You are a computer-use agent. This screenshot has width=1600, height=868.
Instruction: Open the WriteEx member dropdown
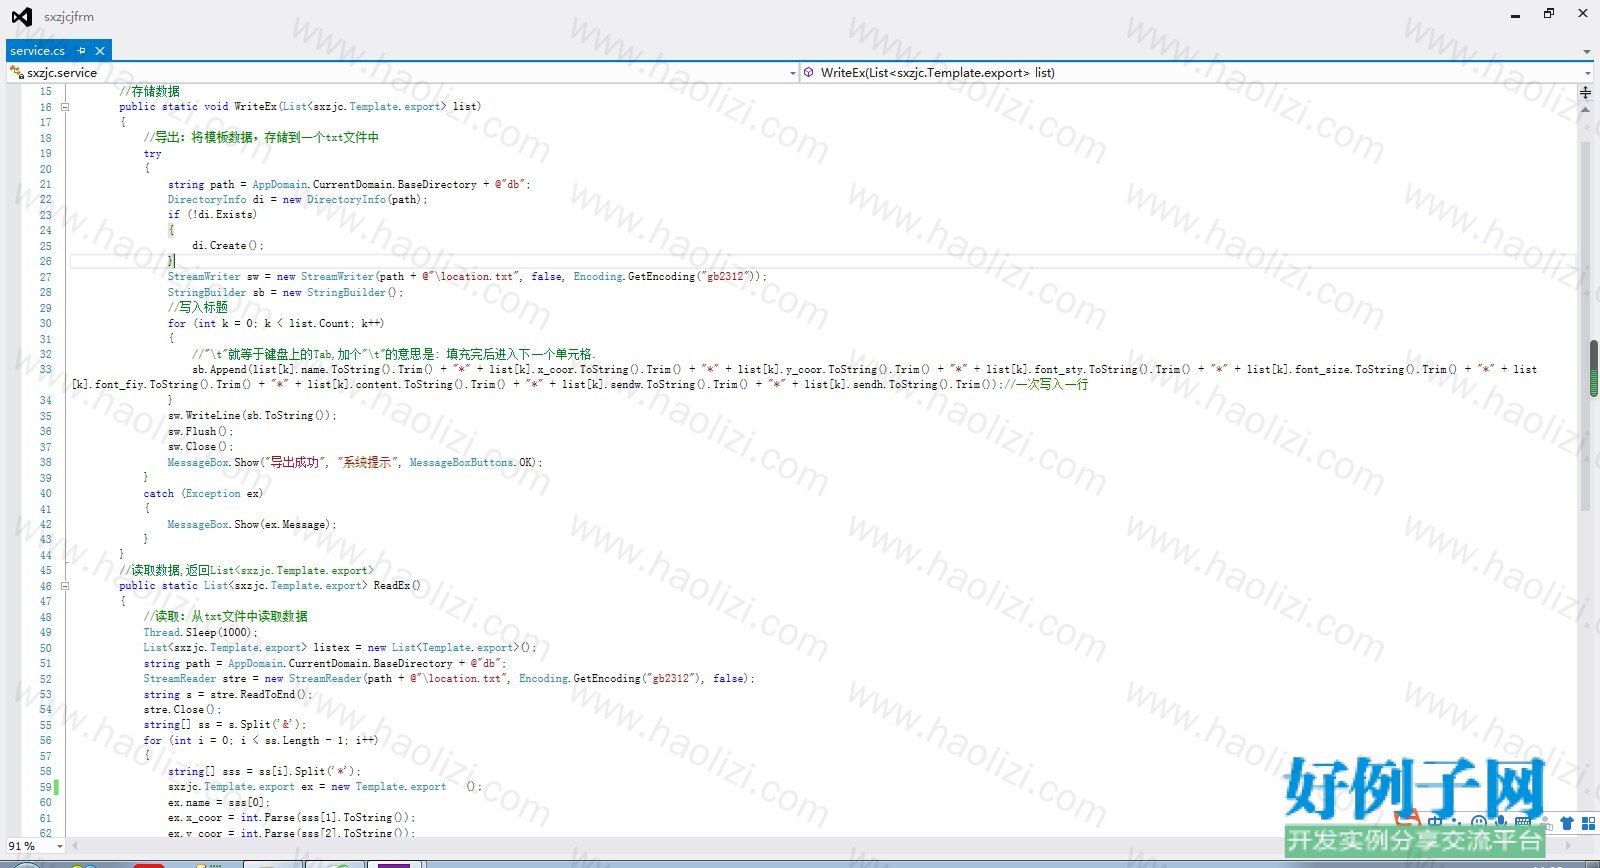[x=1587, y=73]
